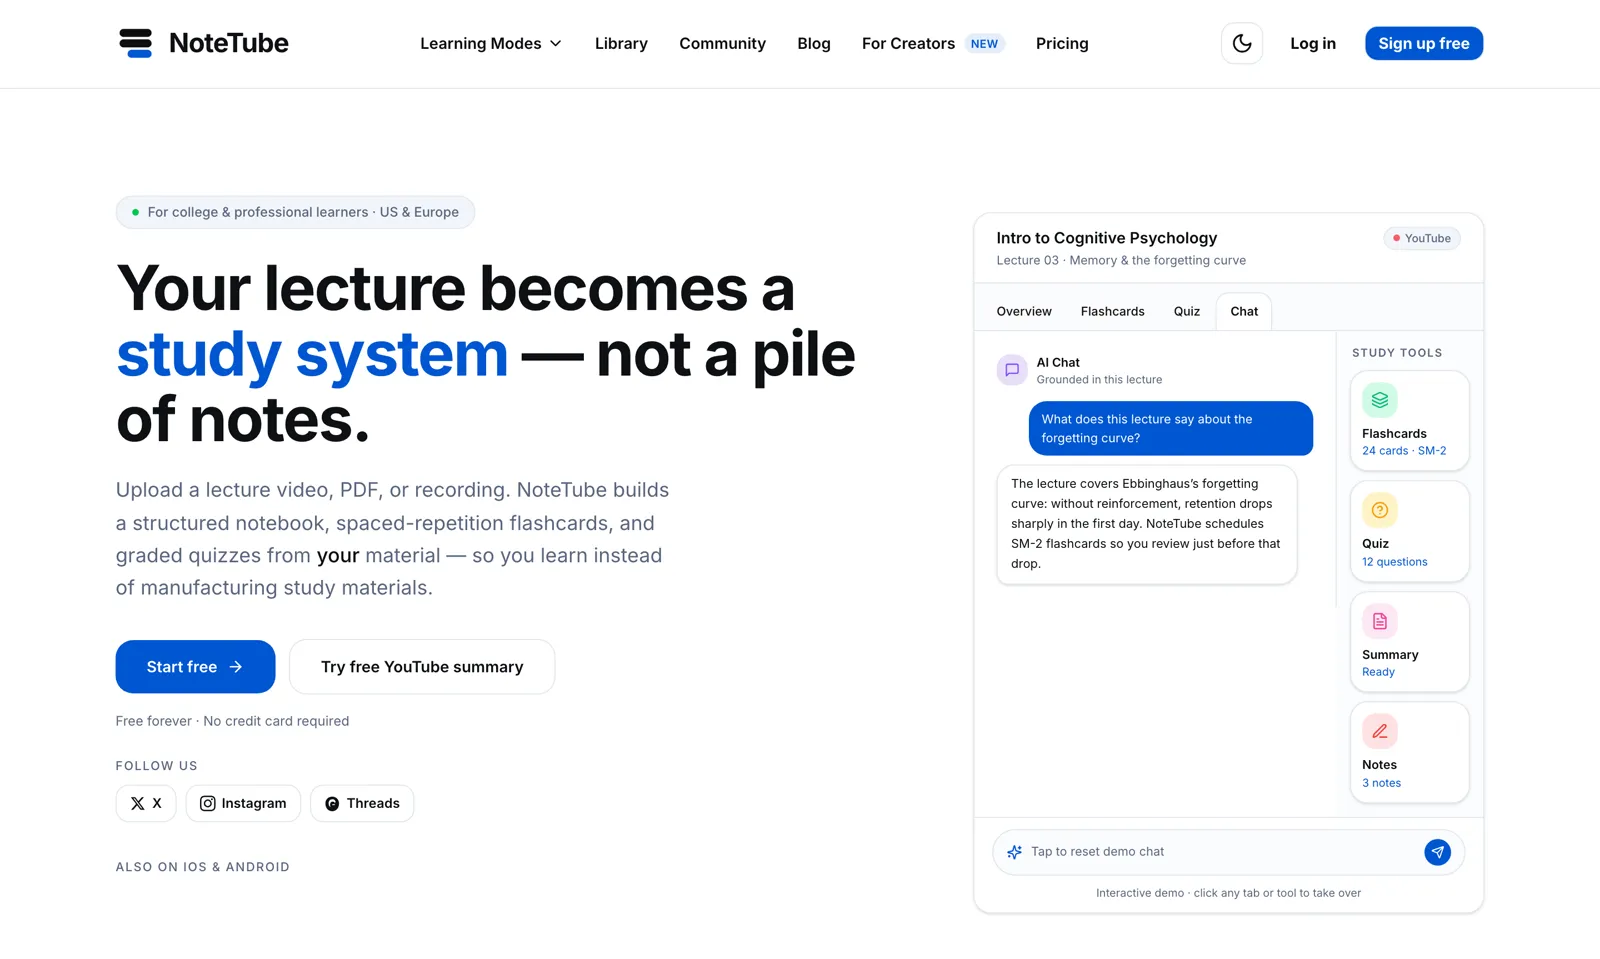The image size is (1600, 959).
Task: Click the '12 questions' label
Action: (x=1395, y=562)
